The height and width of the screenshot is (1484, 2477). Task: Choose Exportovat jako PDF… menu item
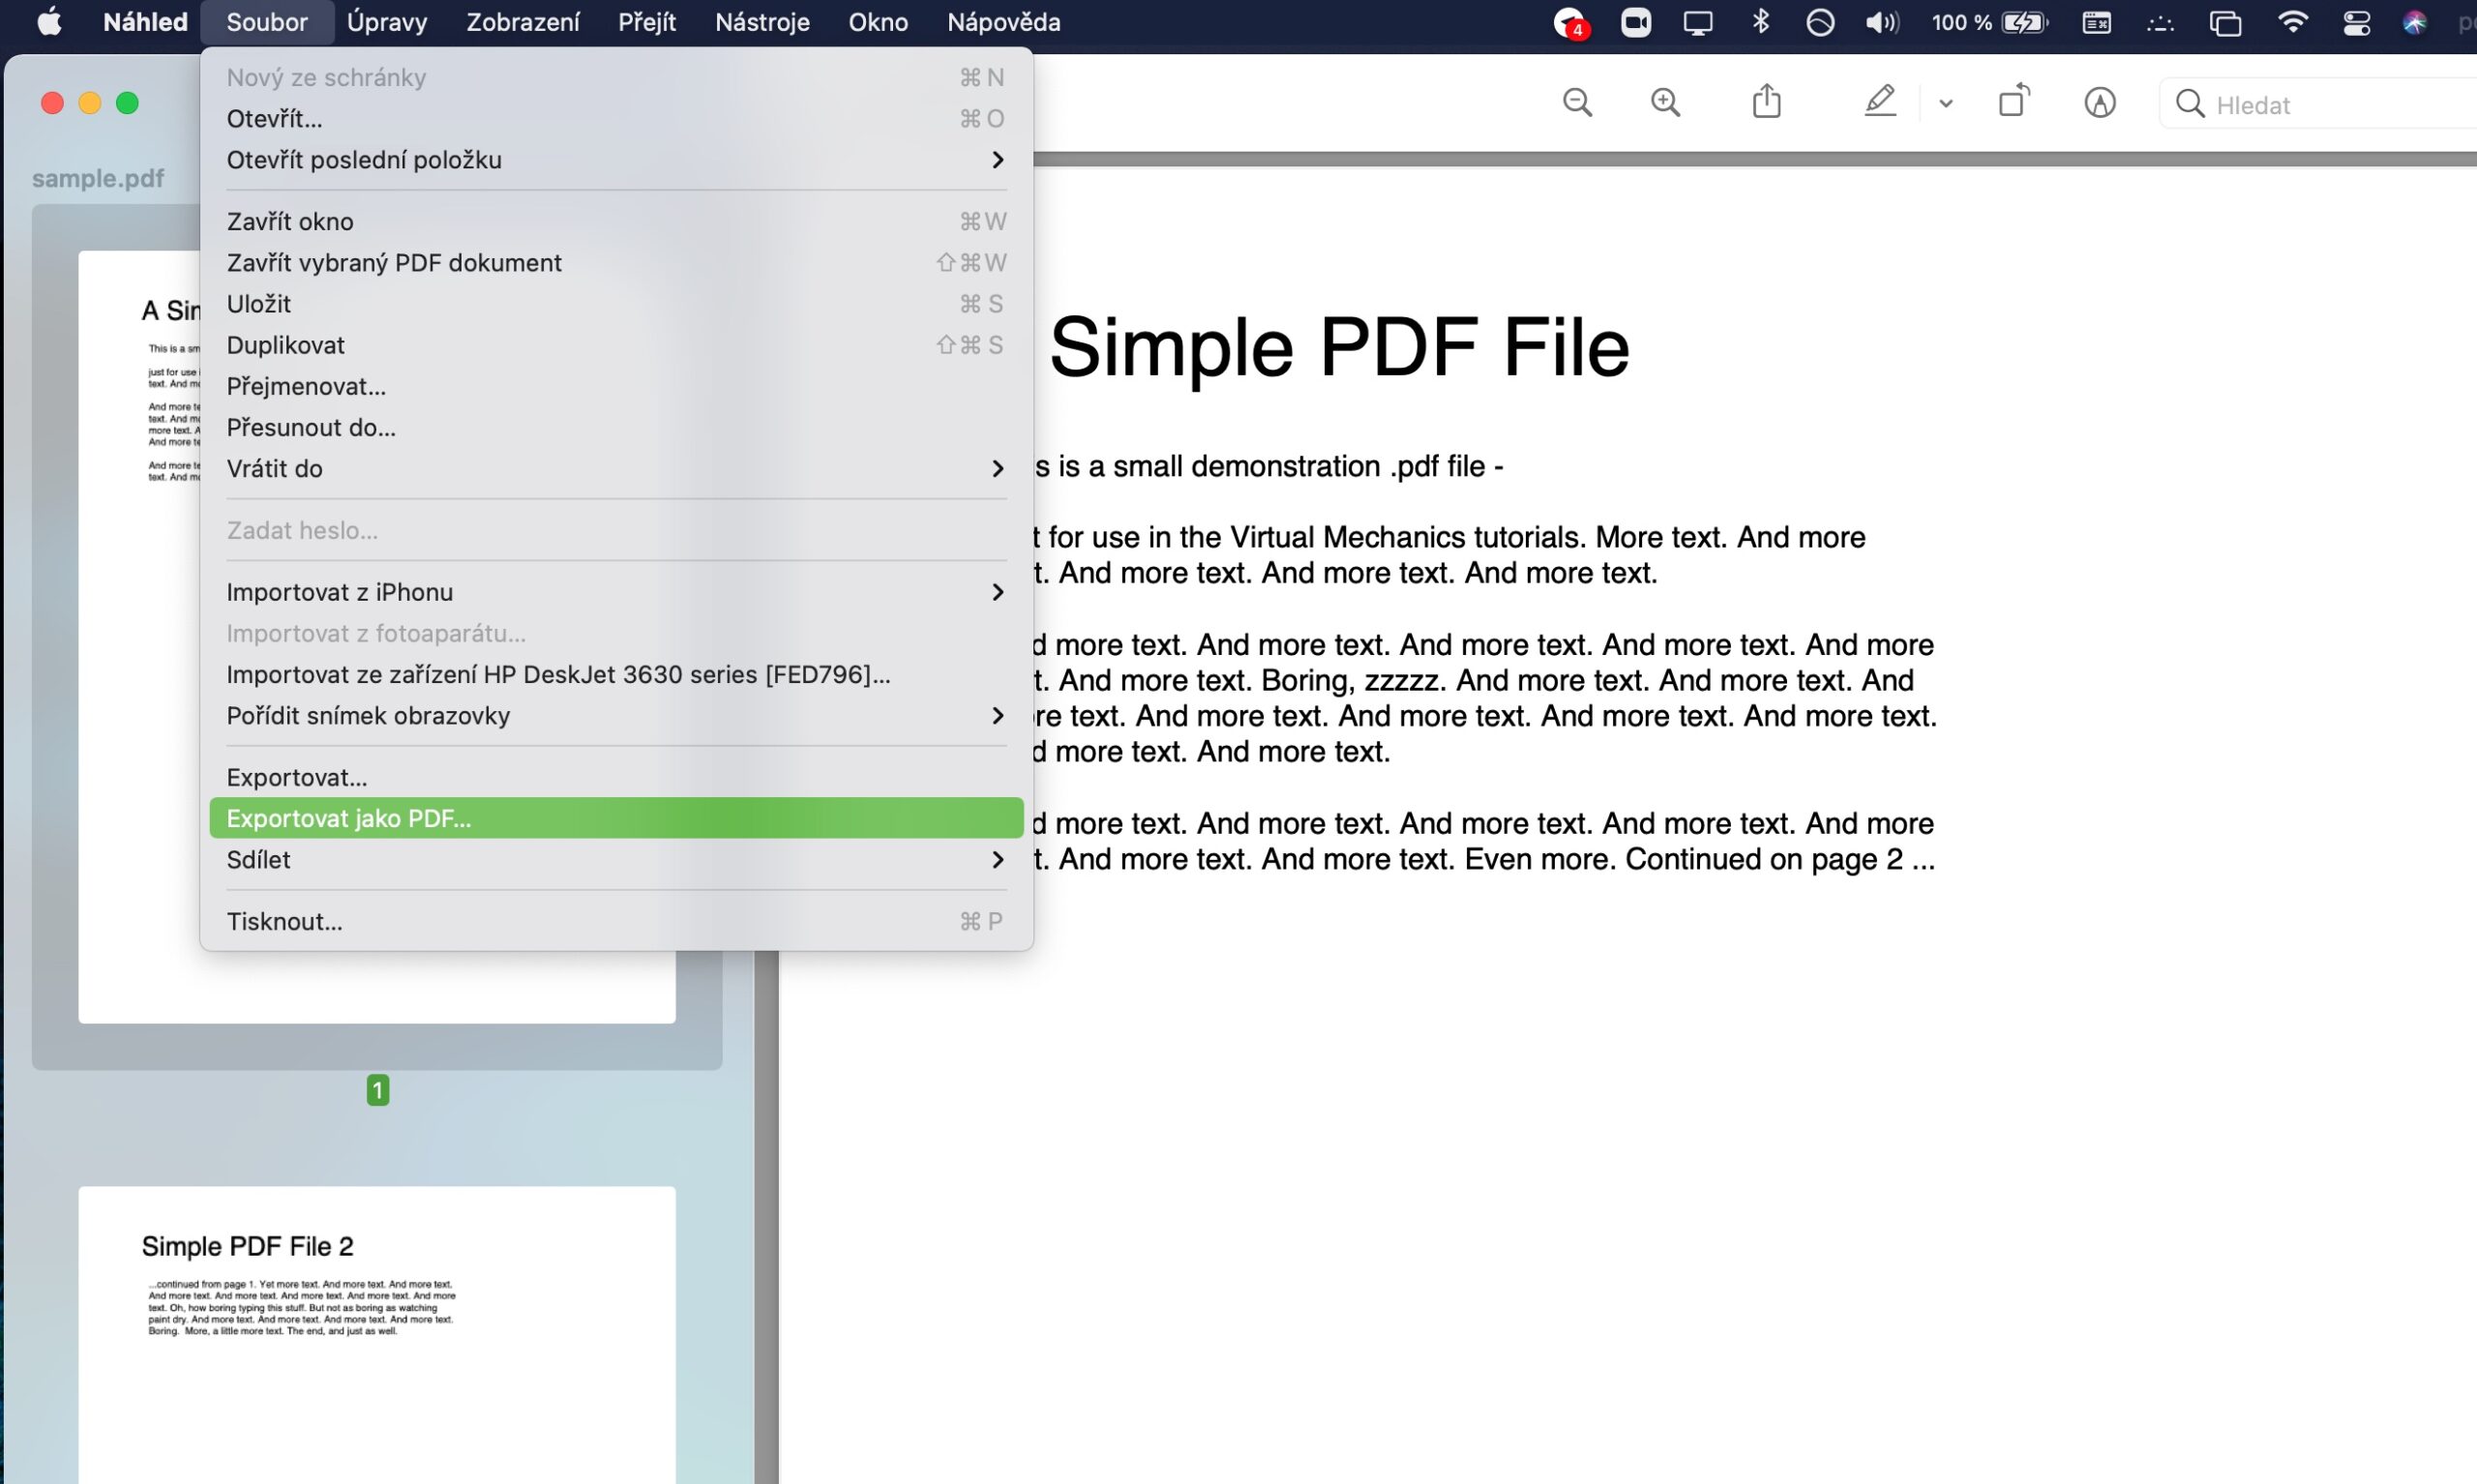[x=348, y=819]
